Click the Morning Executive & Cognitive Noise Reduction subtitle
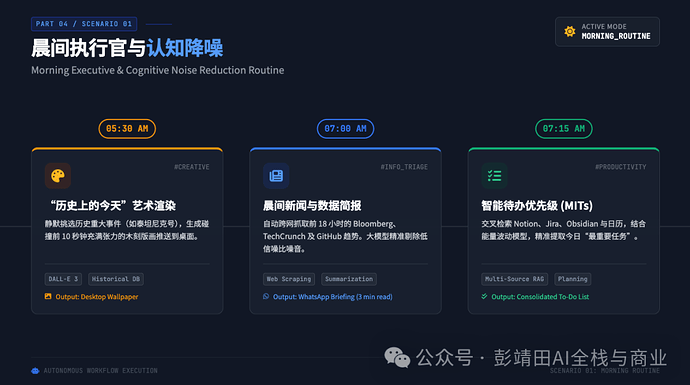The image size is (690, 385). point(158,70)
